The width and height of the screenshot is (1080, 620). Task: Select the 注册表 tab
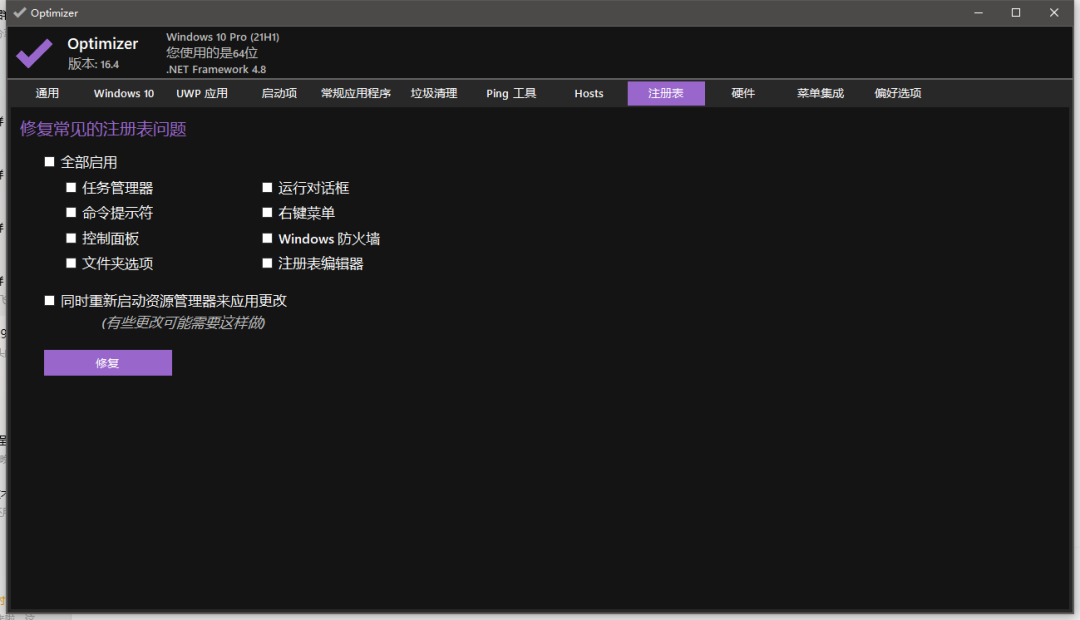(666, 93)
